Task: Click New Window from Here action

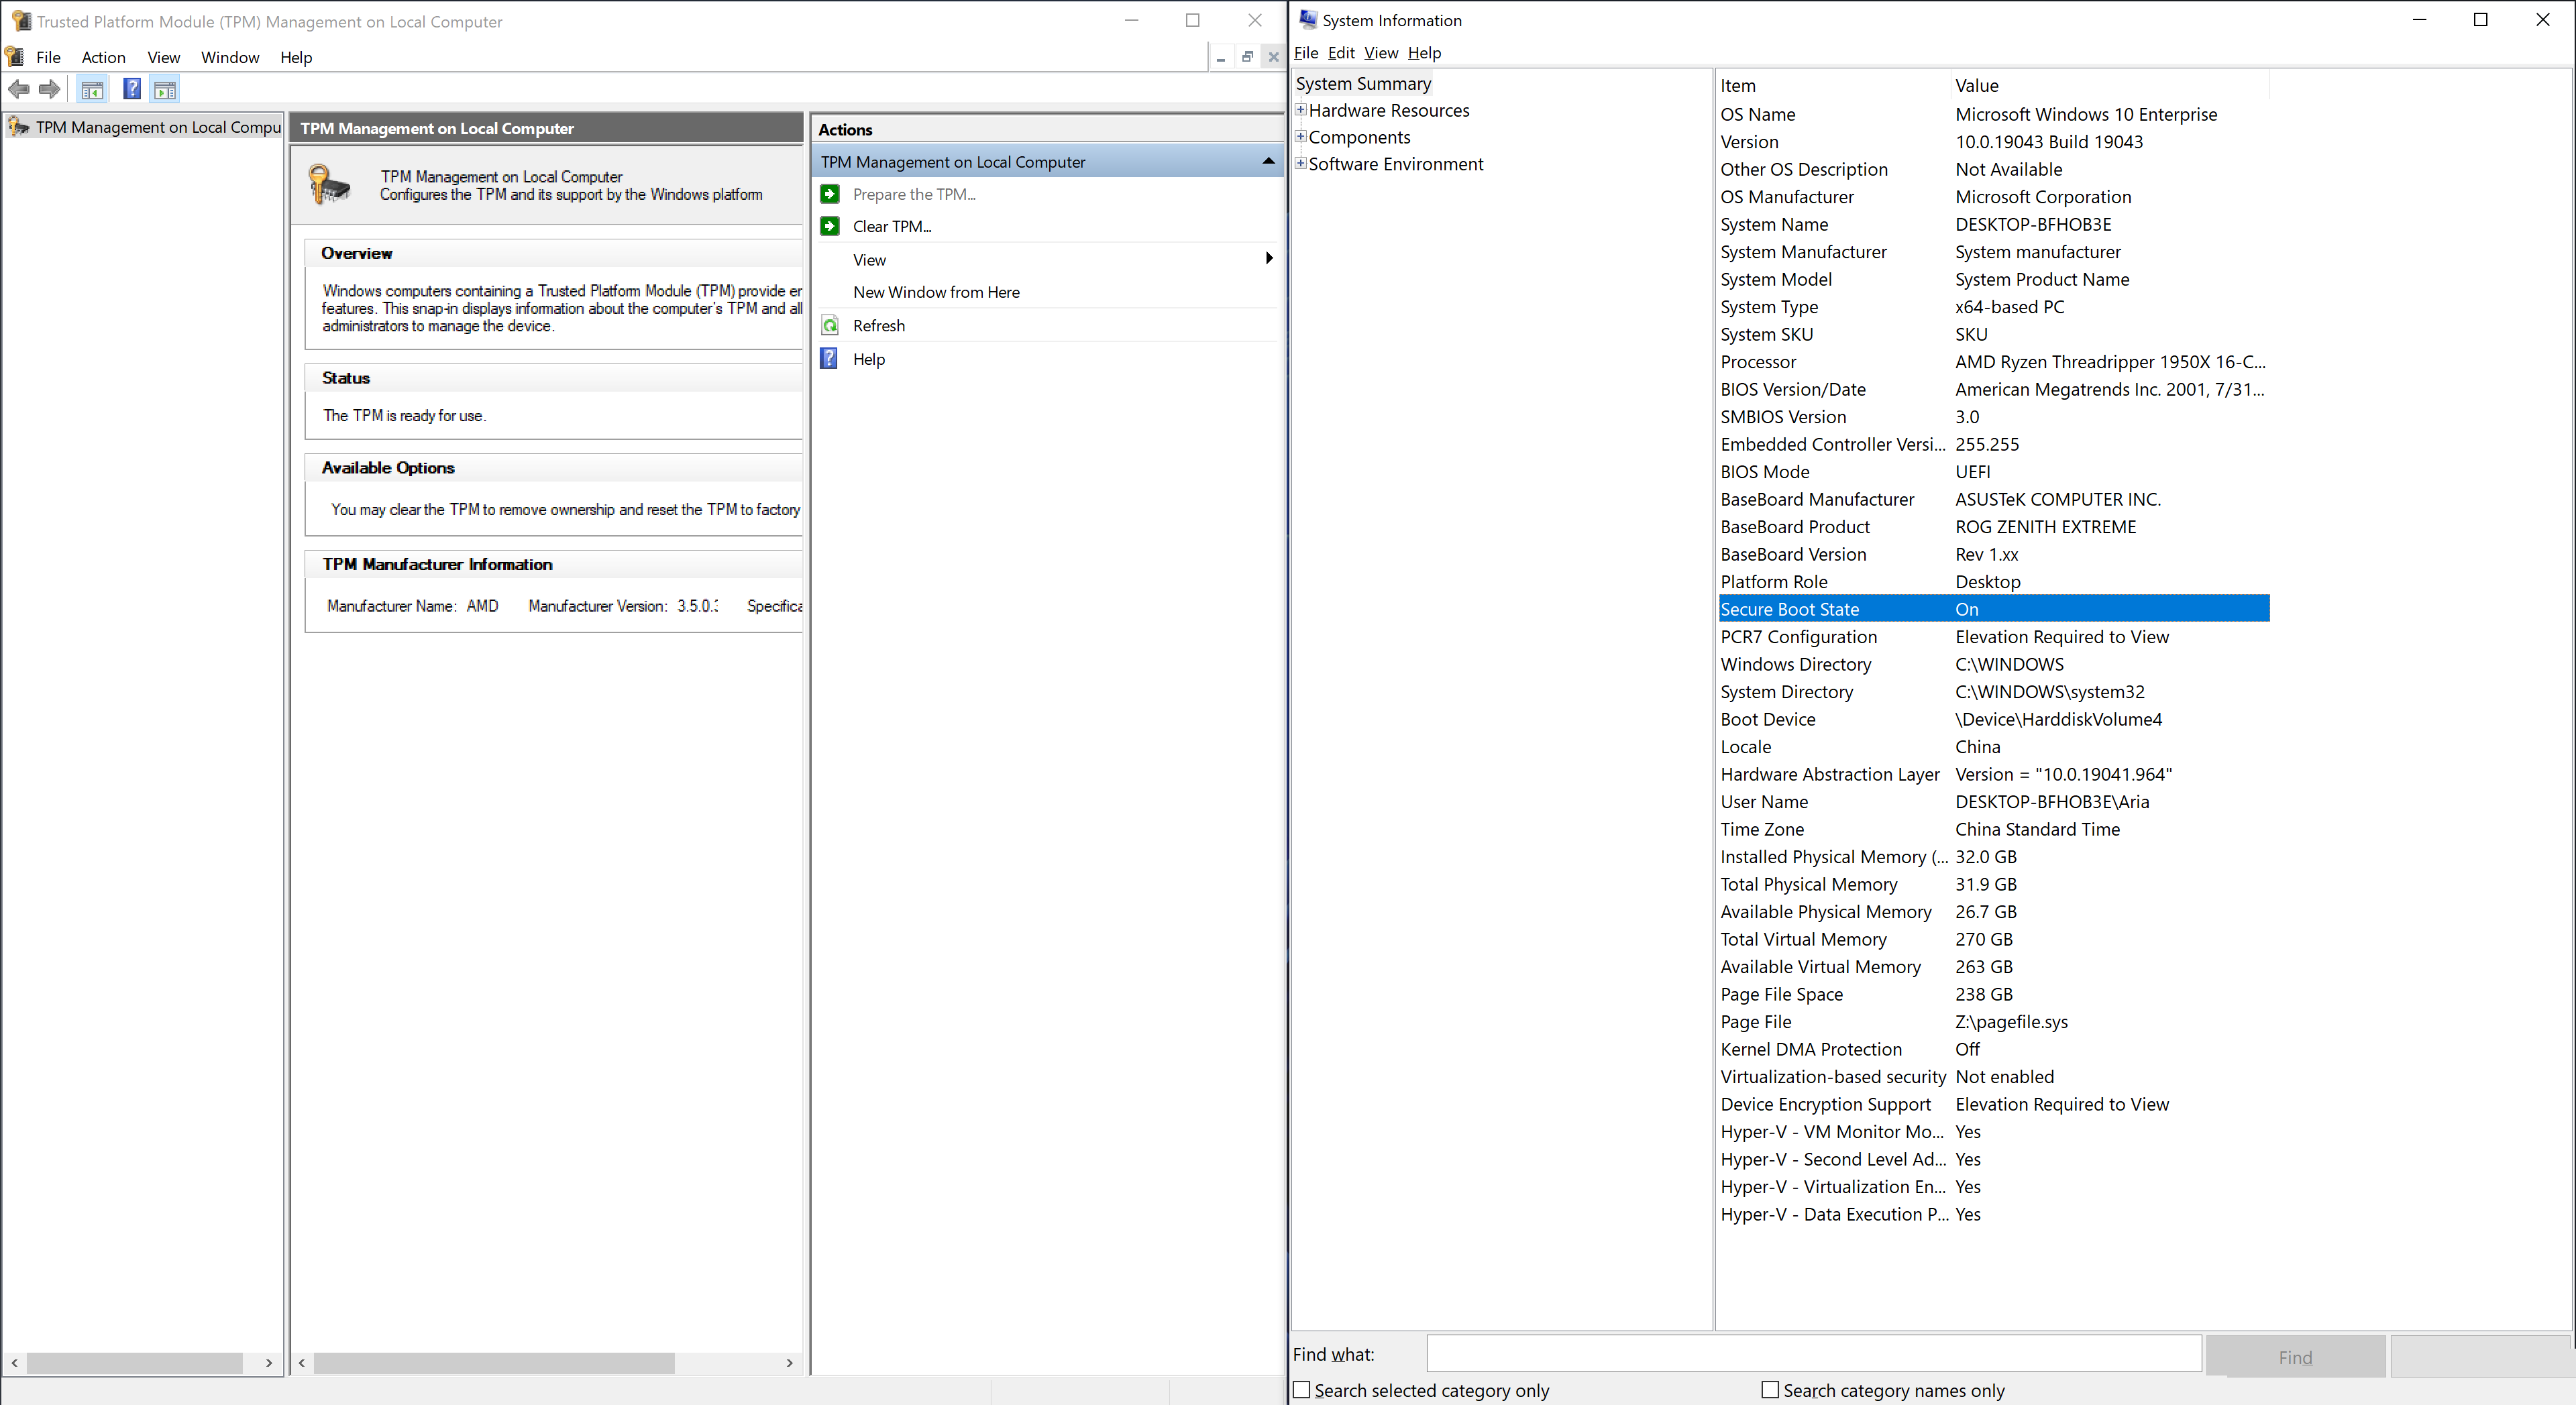Action: (x=936, y=292)
